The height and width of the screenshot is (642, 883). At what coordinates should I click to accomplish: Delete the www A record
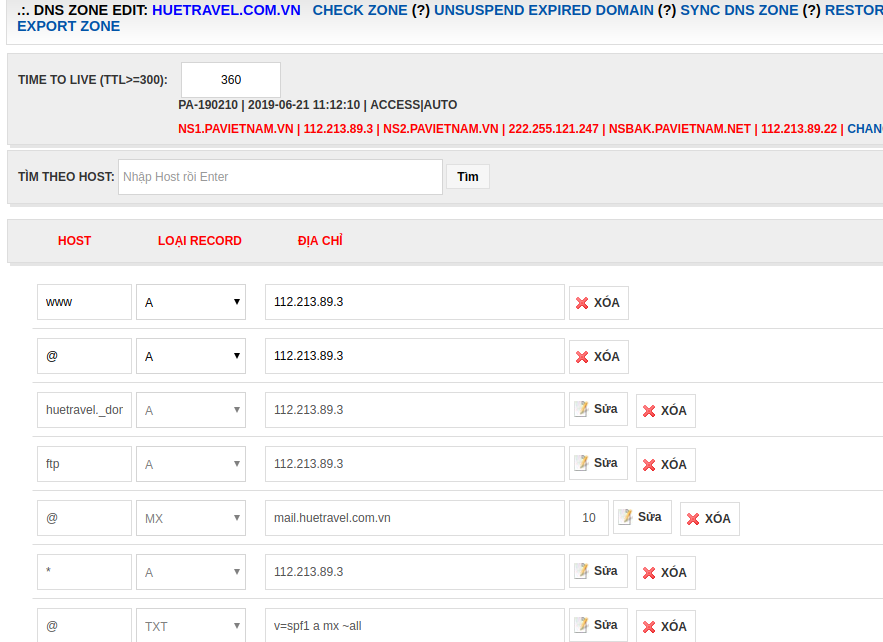pyautogui.click(x=599, y=303)
